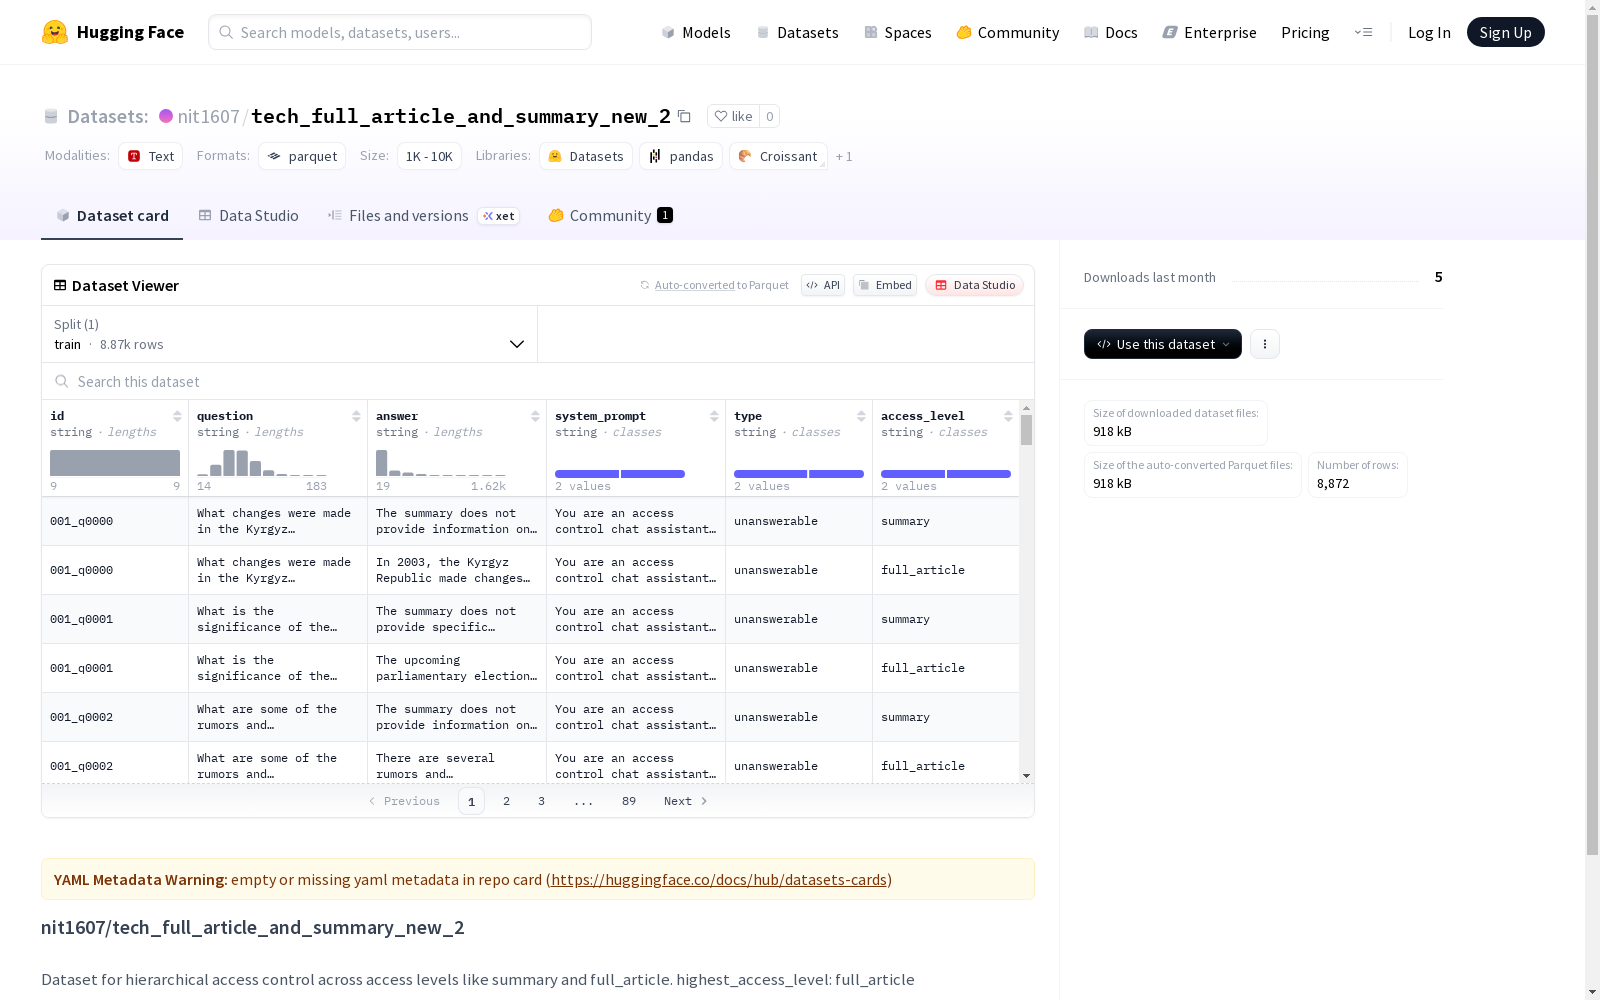The width and height of the screenshot is (1600, 1000).
Task: Click the Text modality tag
Action: [151, 156]
